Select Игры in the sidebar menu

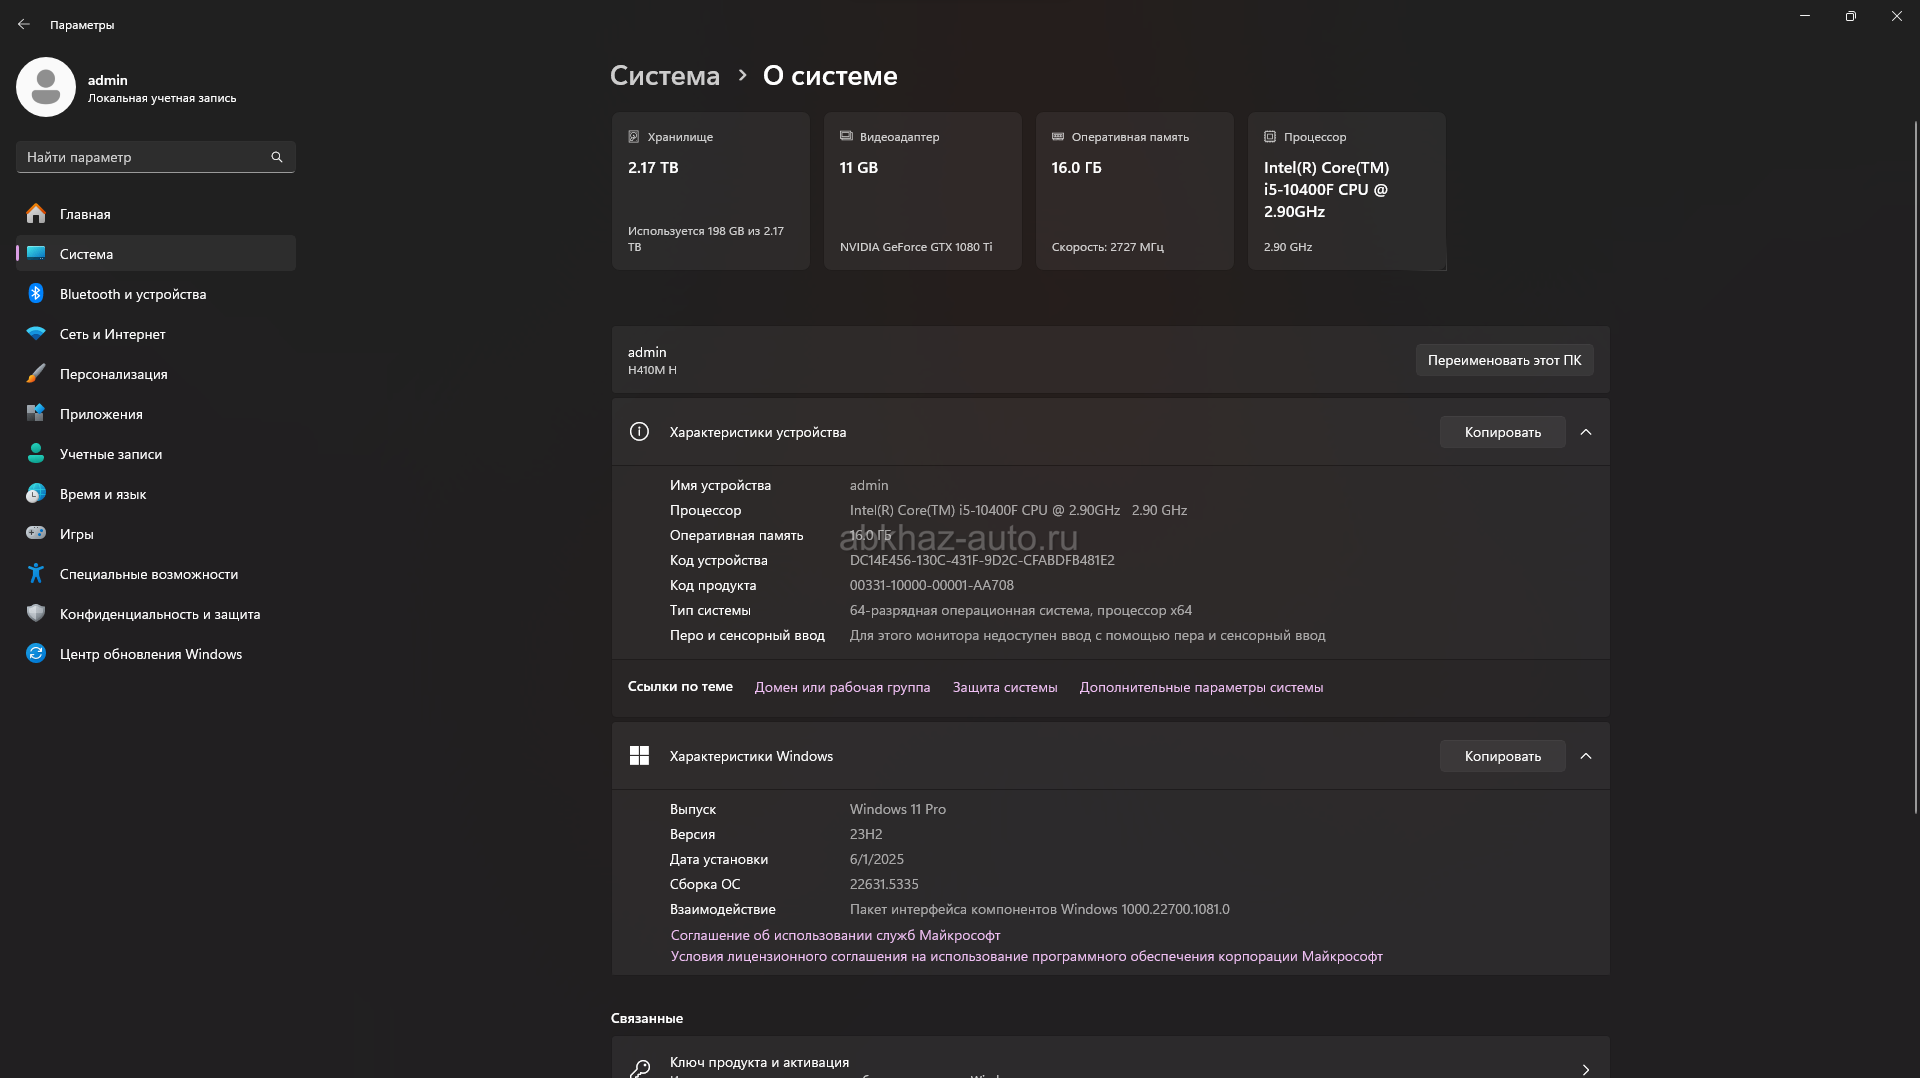click(77, 534)
